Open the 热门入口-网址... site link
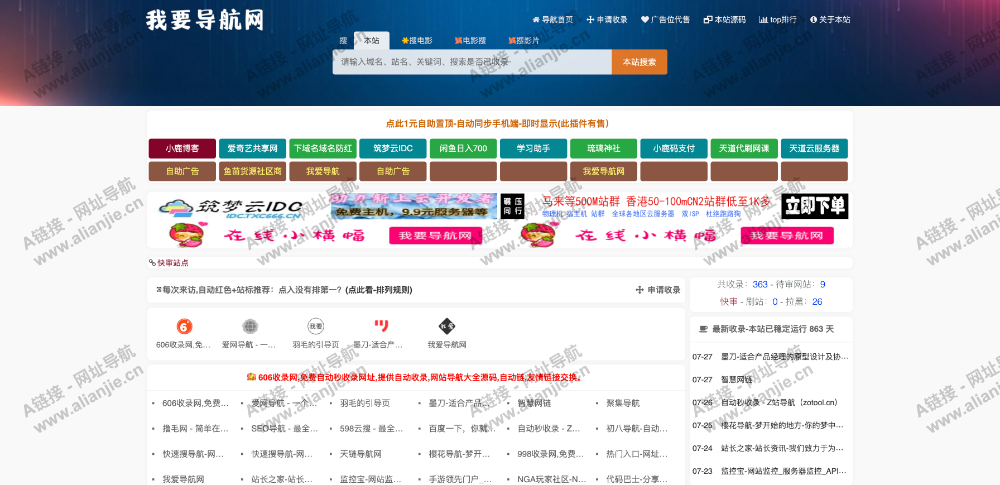 coord(636,454)
